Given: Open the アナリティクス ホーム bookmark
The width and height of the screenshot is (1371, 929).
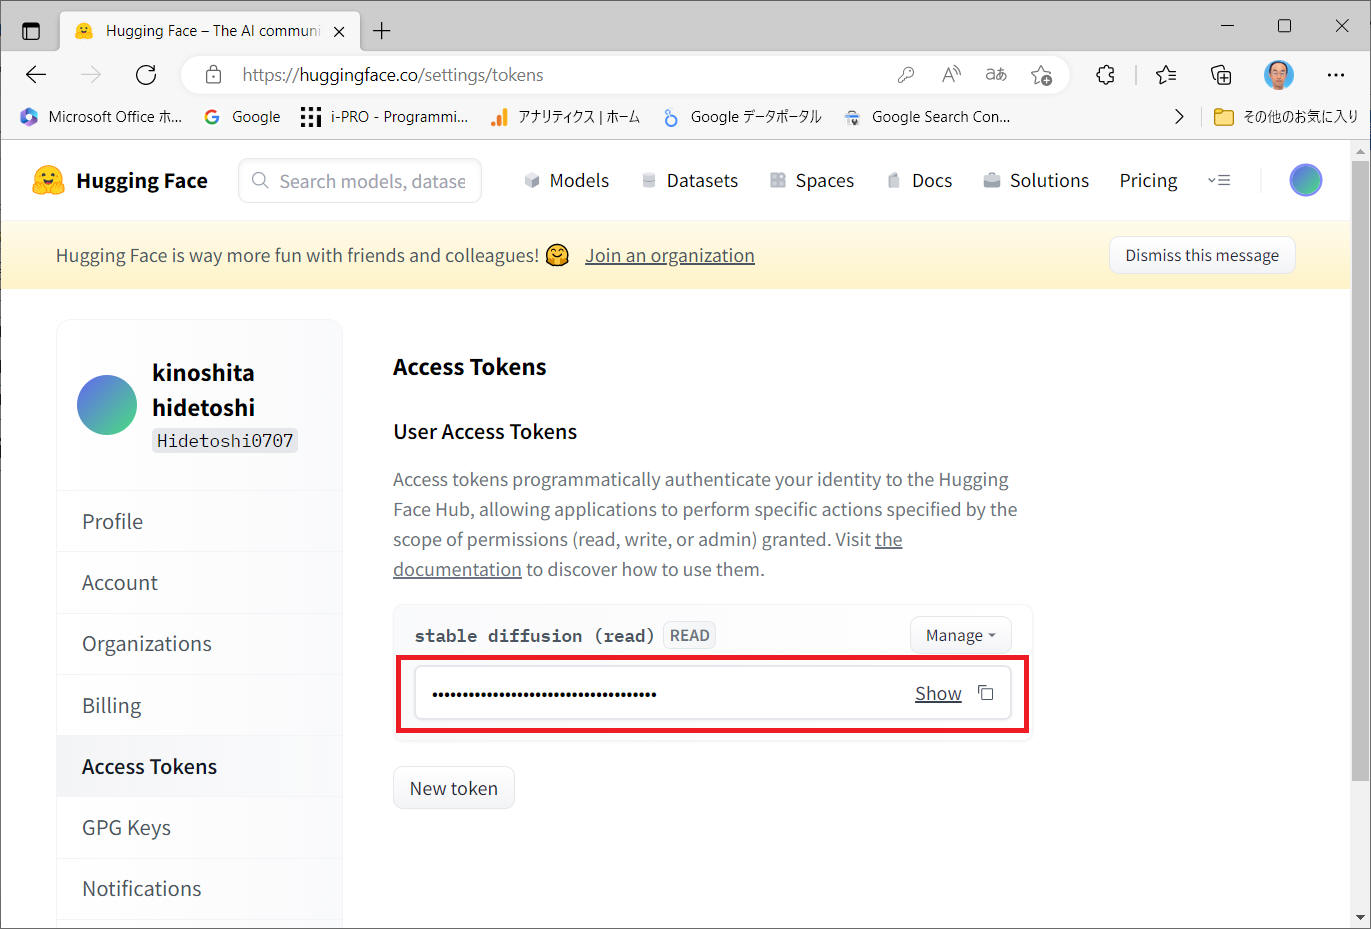Looking at the screenshot, I should point(565,117).
